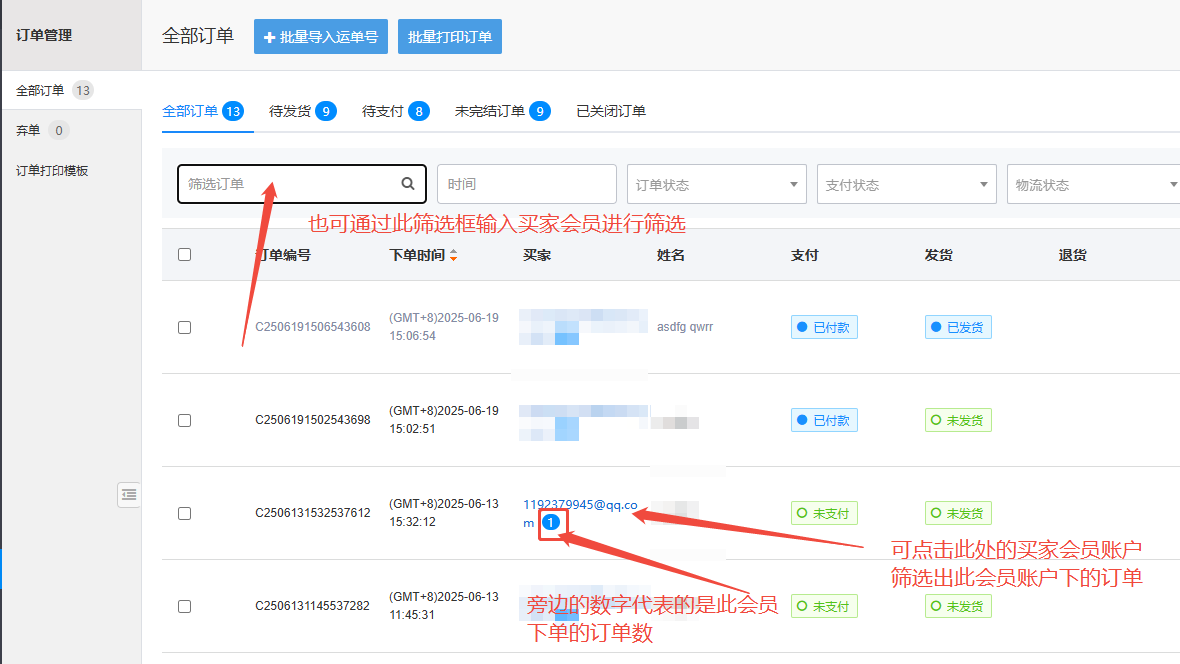Switch to the 已关闭订单 tab
The width and height of the screenshot is (1180, 664).
click(x=611, y=111)
